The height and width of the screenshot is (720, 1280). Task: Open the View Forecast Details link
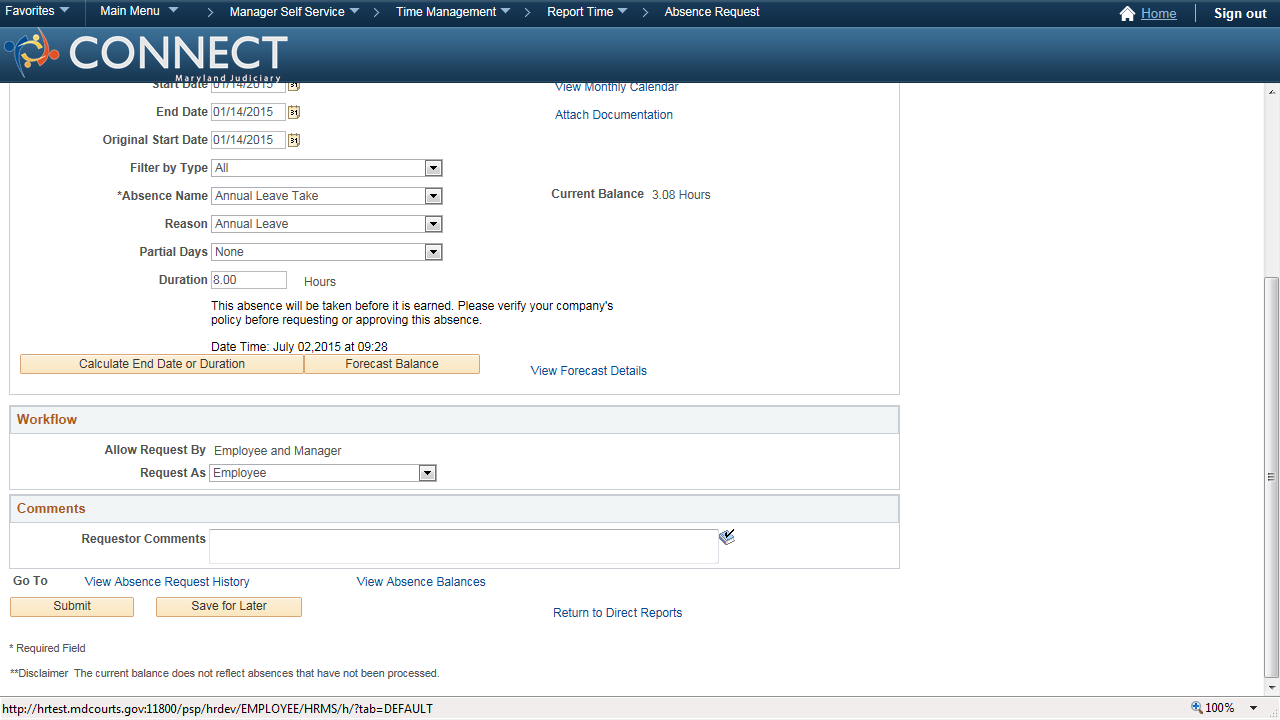(588, 371)
